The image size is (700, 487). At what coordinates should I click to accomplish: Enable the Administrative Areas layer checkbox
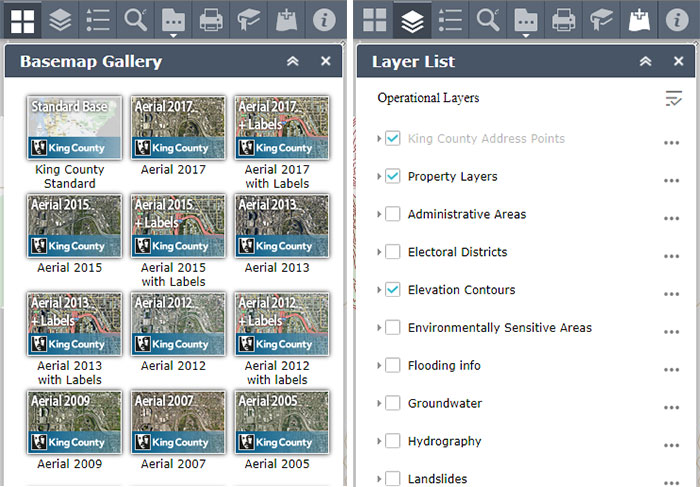tap(393, 214)
